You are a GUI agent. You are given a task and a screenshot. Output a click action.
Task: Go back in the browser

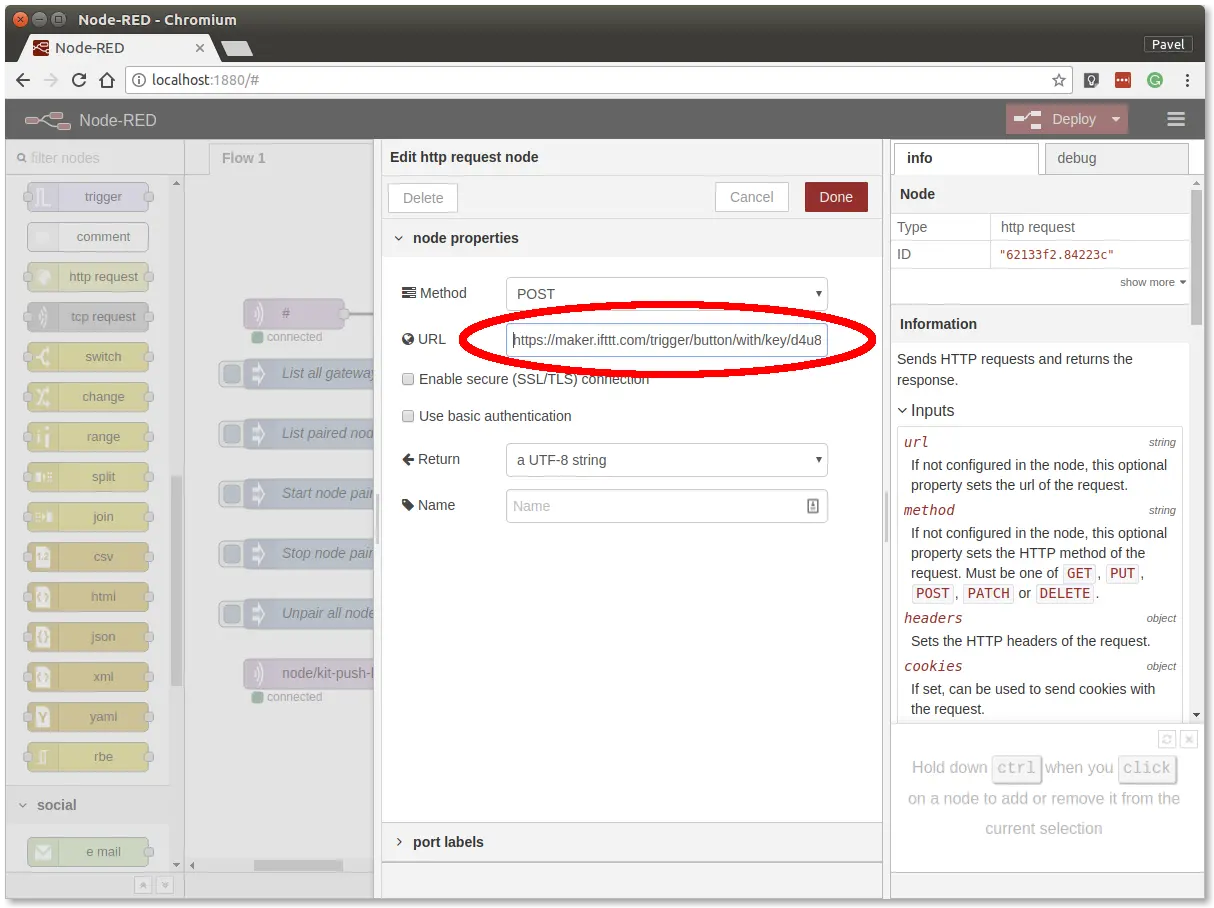coord(23,80)
